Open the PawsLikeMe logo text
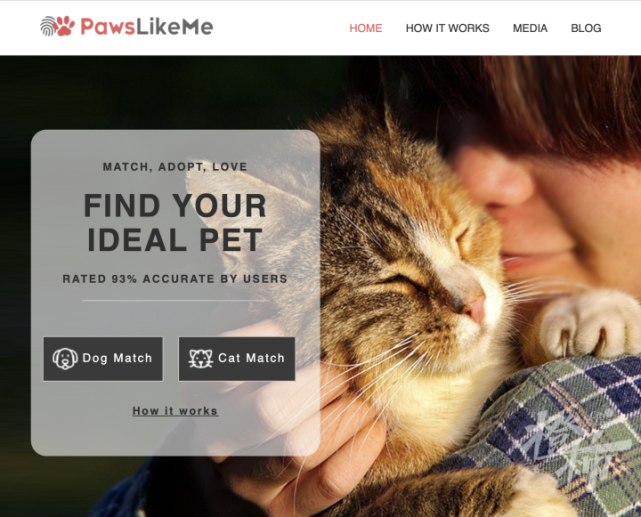This screenshot has width=641, height=517. pyautogui.click(x=147, y=27)
